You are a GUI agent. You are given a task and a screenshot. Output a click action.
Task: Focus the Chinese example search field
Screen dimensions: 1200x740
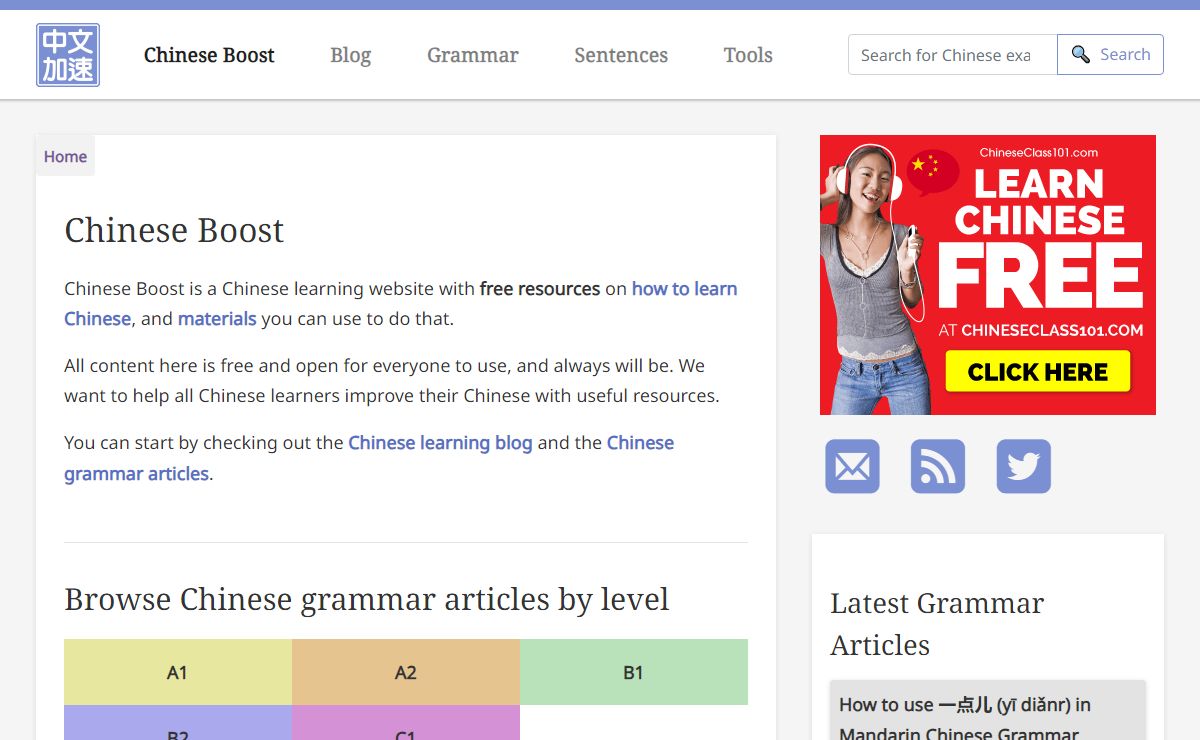coord(953,55)
